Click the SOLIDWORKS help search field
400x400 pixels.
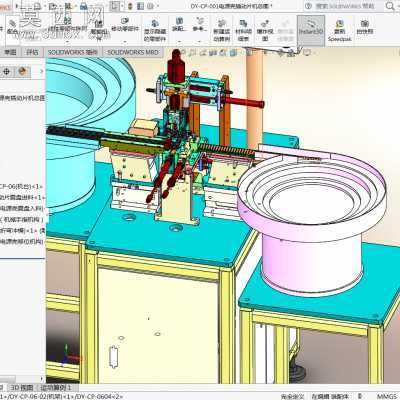click(345, 6)
